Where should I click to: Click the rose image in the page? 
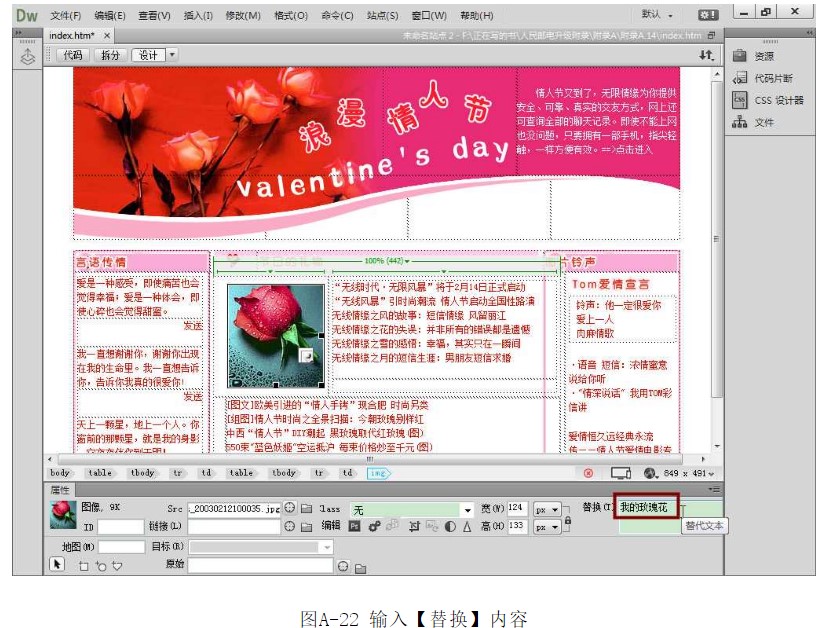pyautogui.click(x=275, y=336)
